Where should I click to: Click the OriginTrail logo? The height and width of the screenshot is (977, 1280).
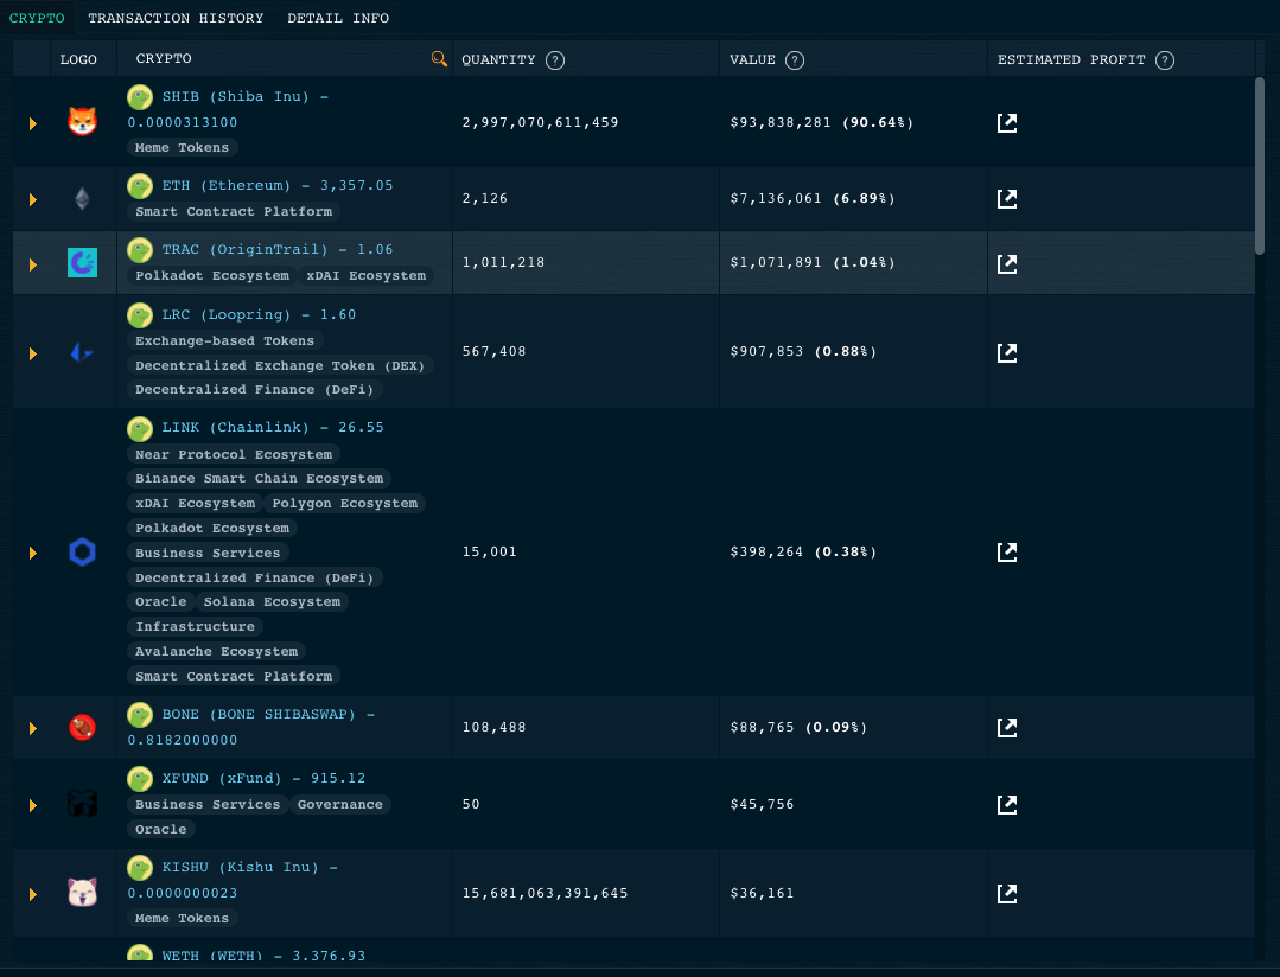(82, 263)
